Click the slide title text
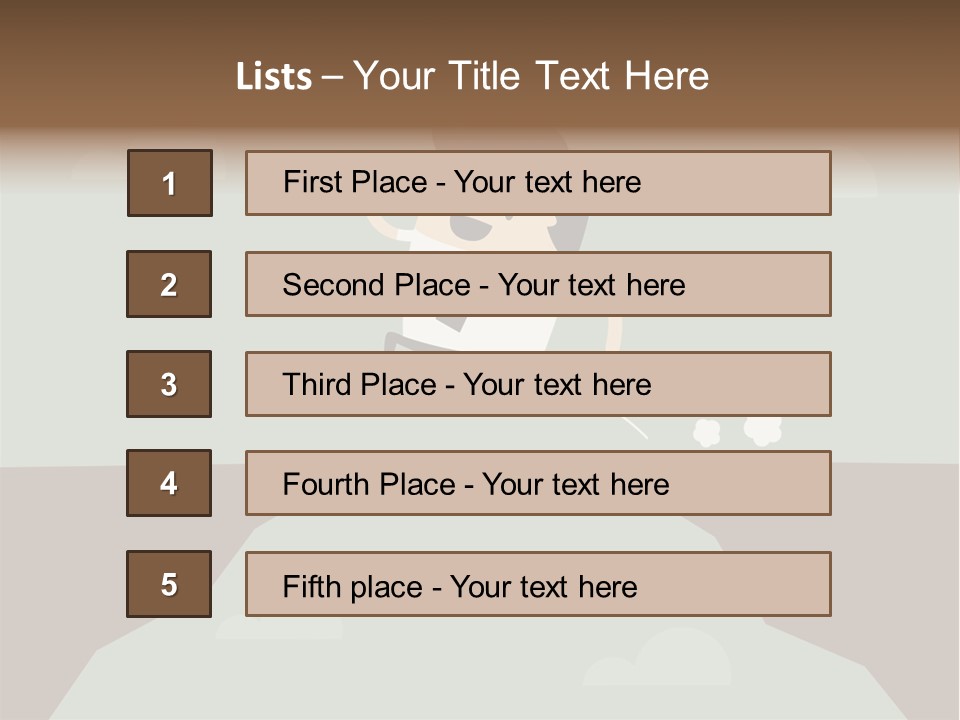 (x=472, y=76)
